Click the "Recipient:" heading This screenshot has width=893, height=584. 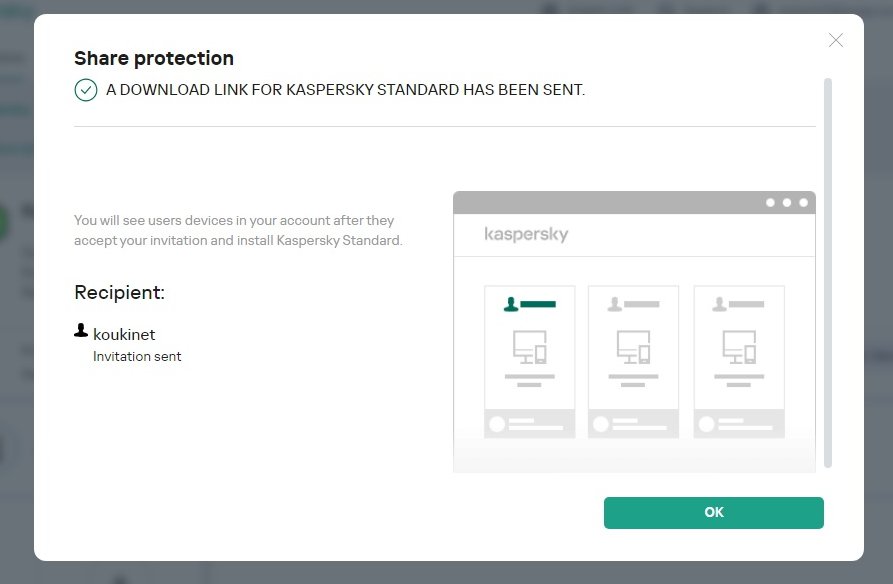click(x=119, y=292)
